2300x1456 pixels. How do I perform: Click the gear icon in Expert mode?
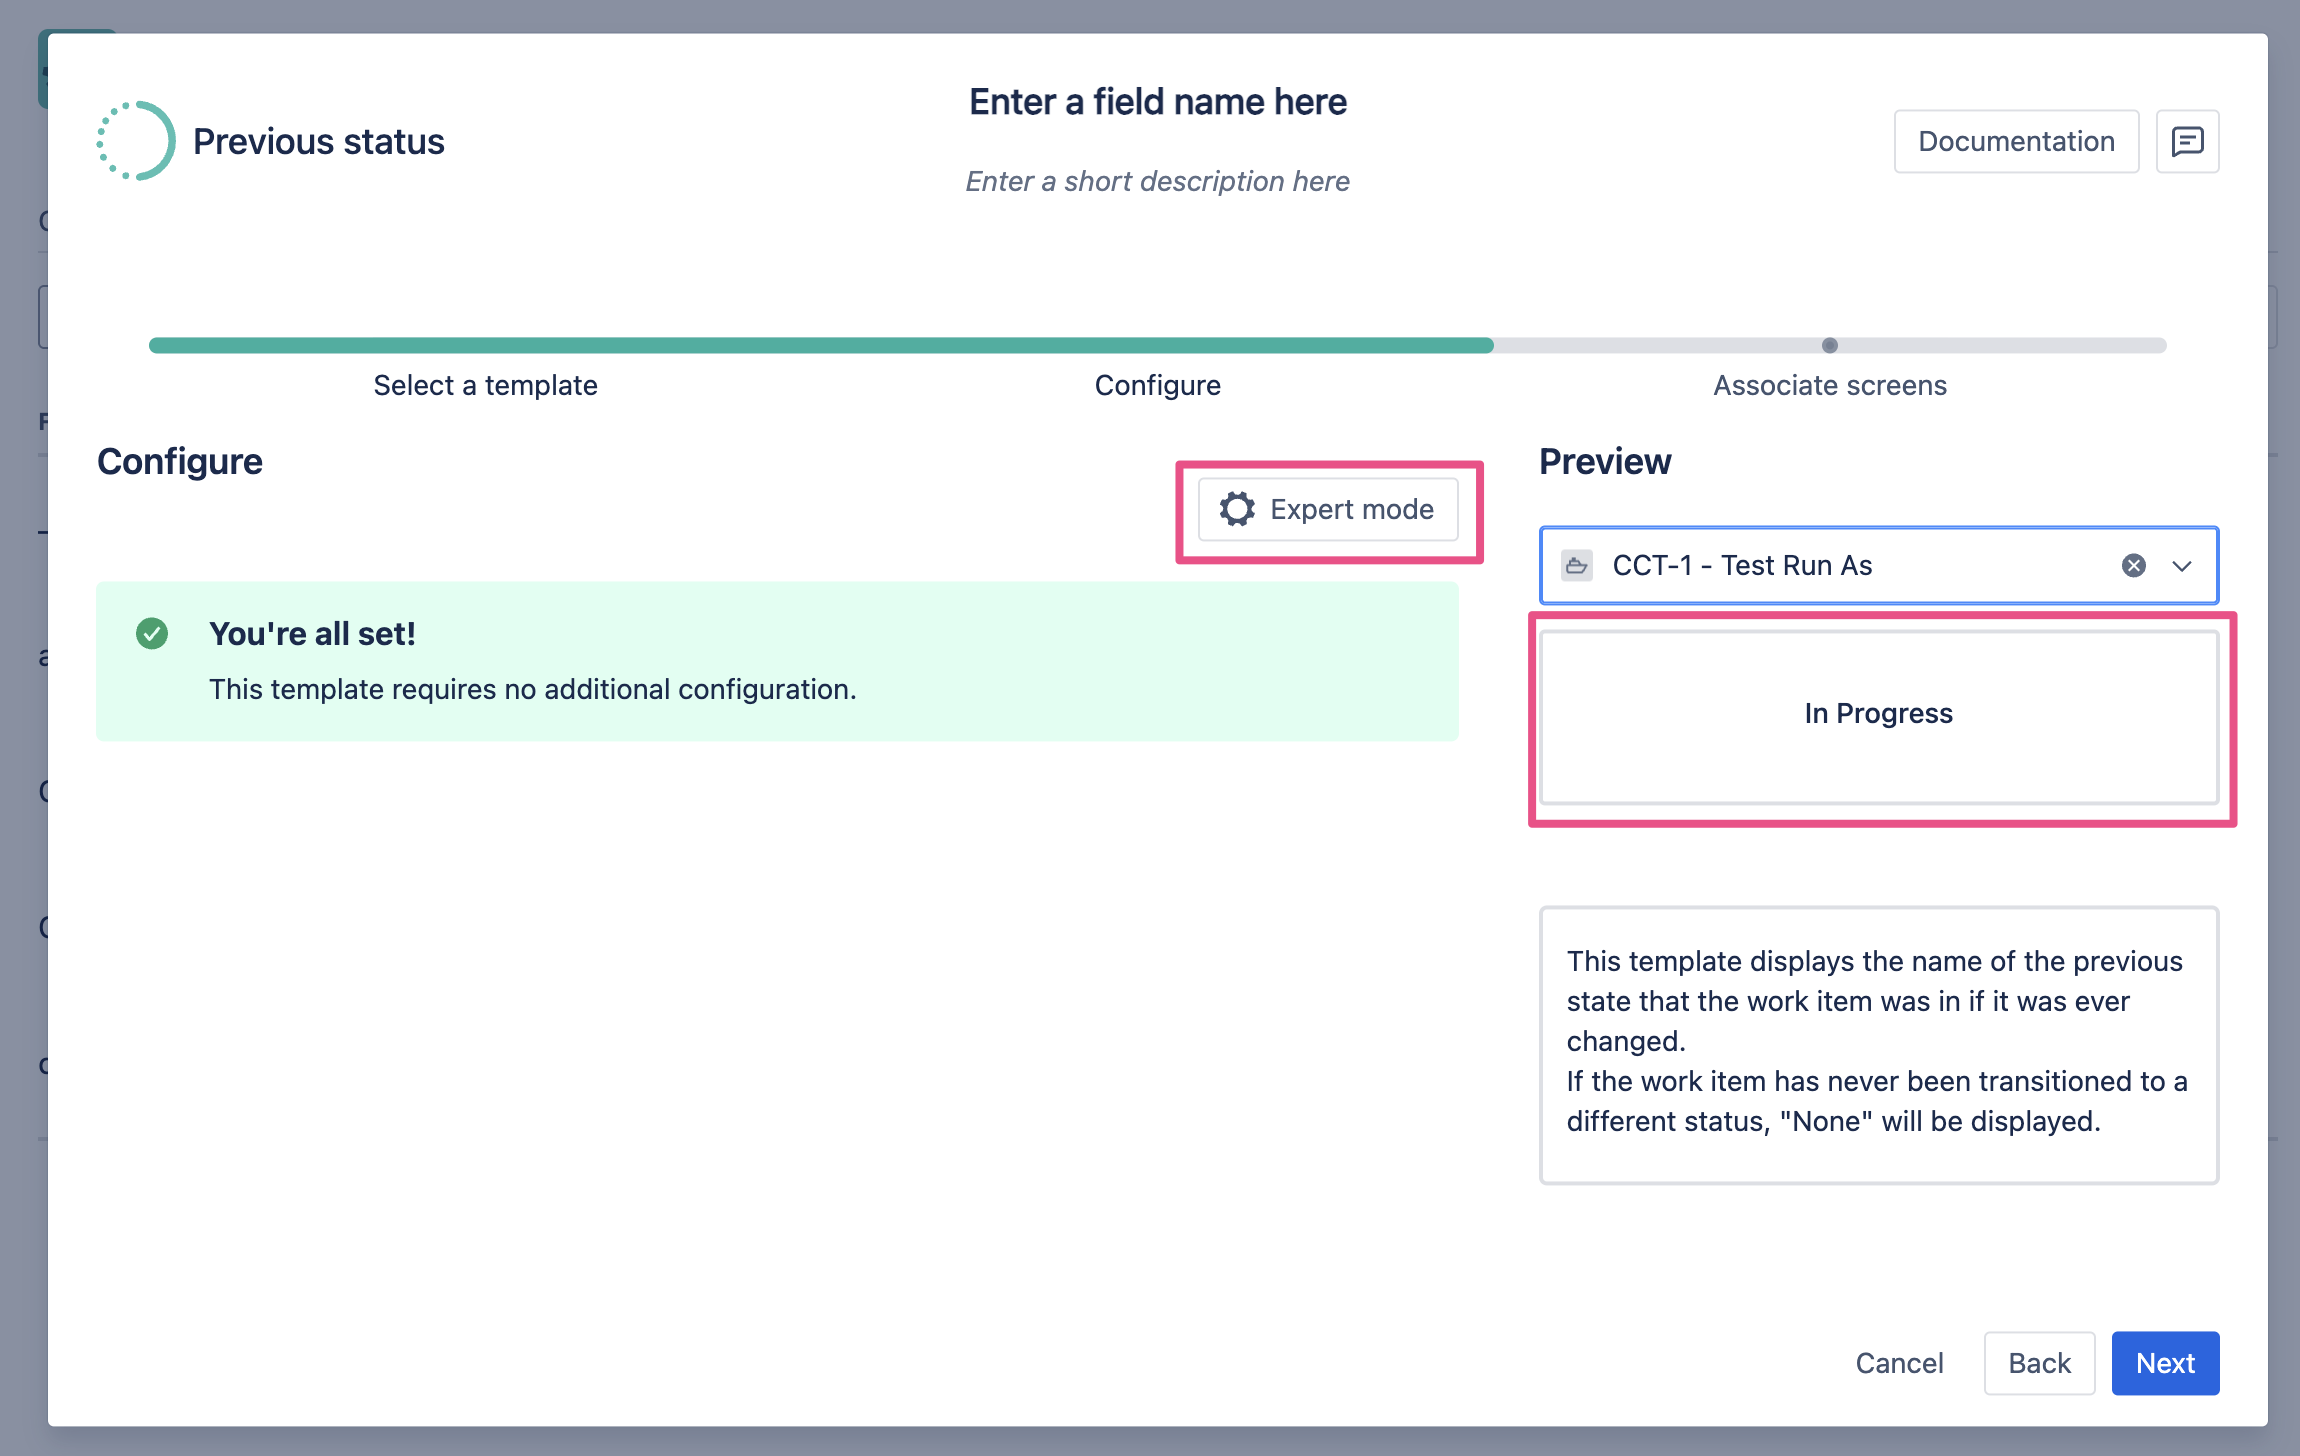point(1237,509)
